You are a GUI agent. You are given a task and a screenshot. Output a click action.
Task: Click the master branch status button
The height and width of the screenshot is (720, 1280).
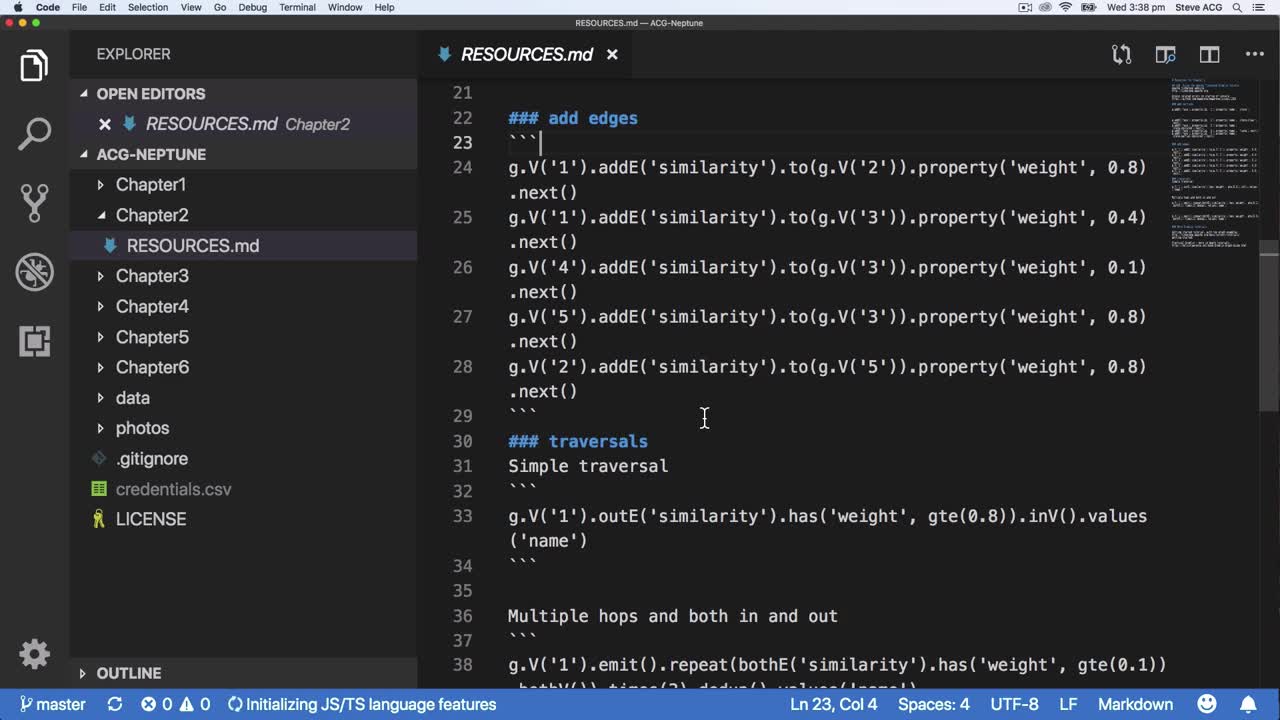(x=52, y=704)
